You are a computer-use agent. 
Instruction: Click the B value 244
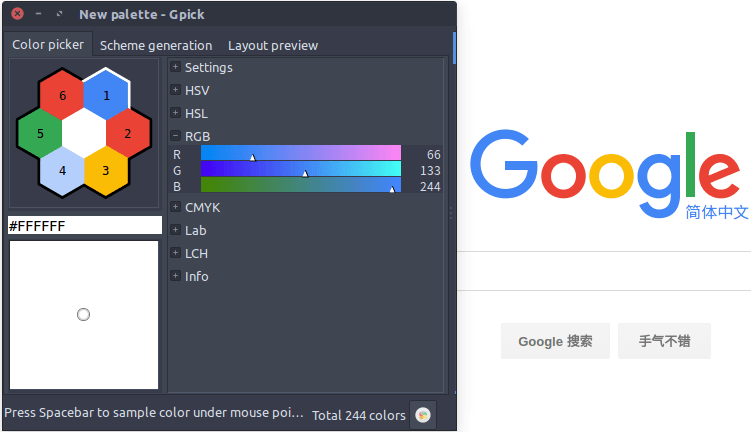(430, 186)
